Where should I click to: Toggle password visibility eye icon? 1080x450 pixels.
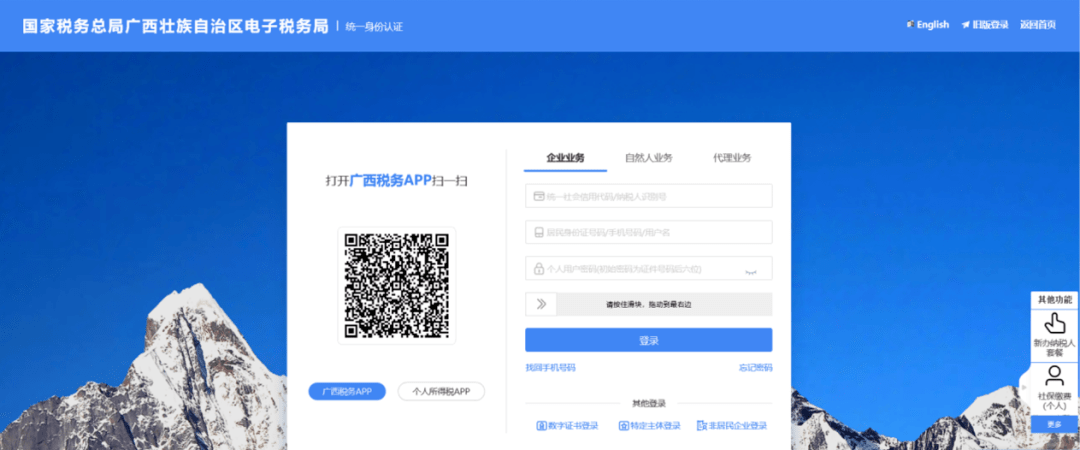tap(751, 271)
